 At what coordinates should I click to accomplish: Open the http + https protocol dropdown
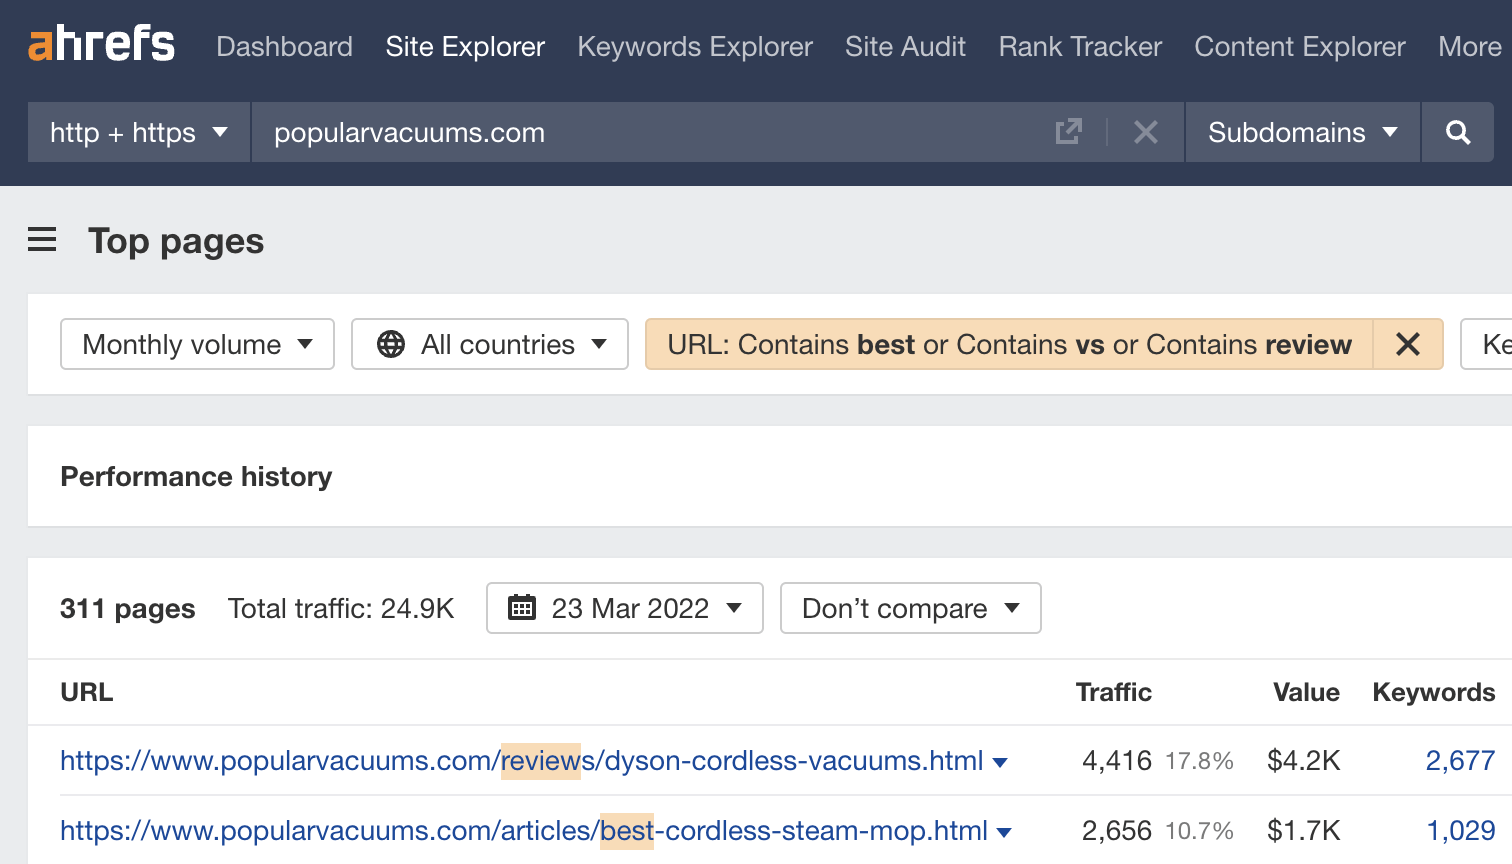pos(138,131)
